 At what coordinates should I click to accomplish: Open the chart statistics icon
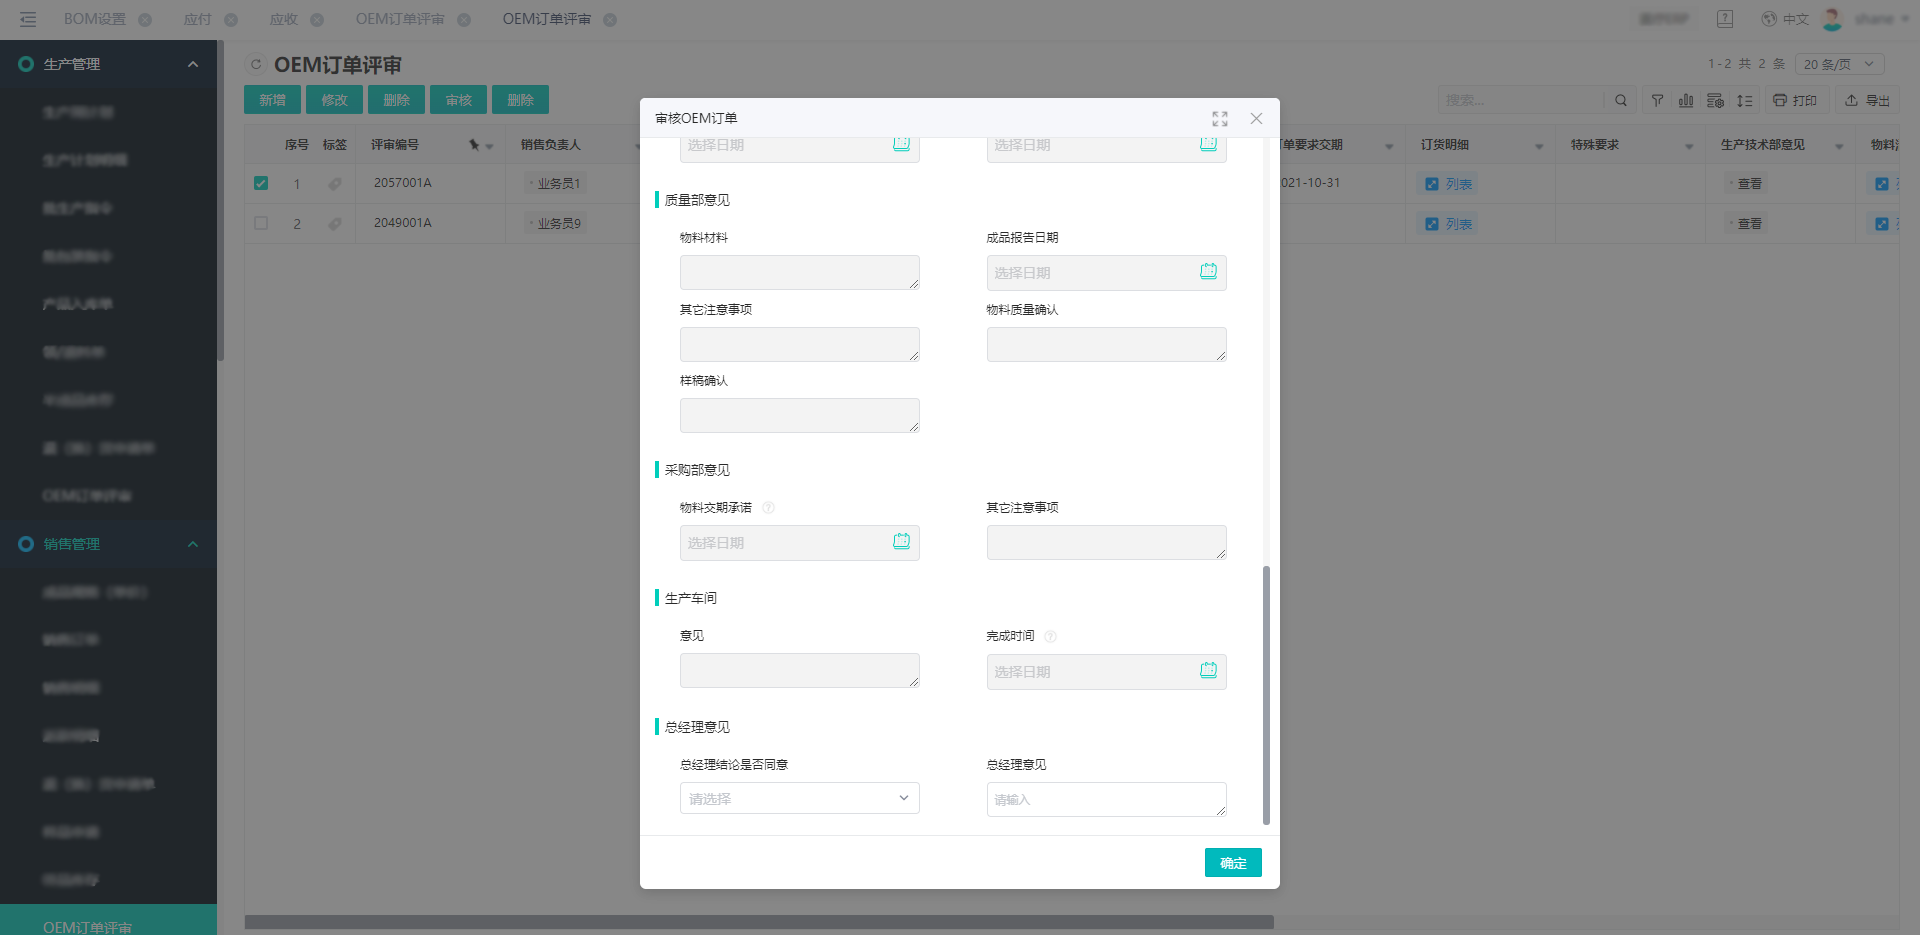(1686, 100)
